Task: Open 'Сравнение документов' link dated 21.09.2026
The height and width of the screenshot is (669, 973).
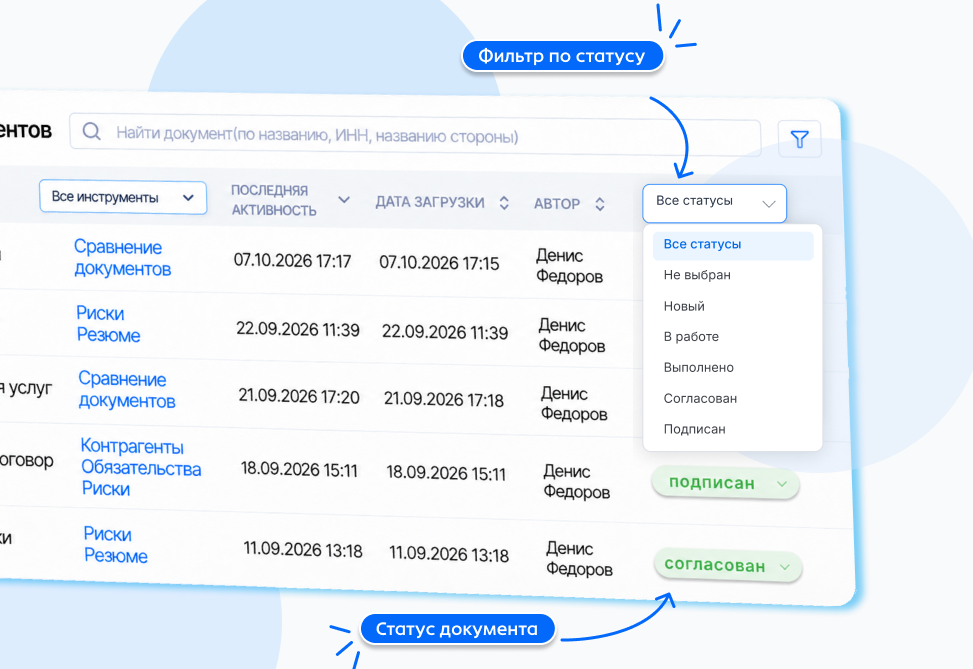Action: coord(127,390)
